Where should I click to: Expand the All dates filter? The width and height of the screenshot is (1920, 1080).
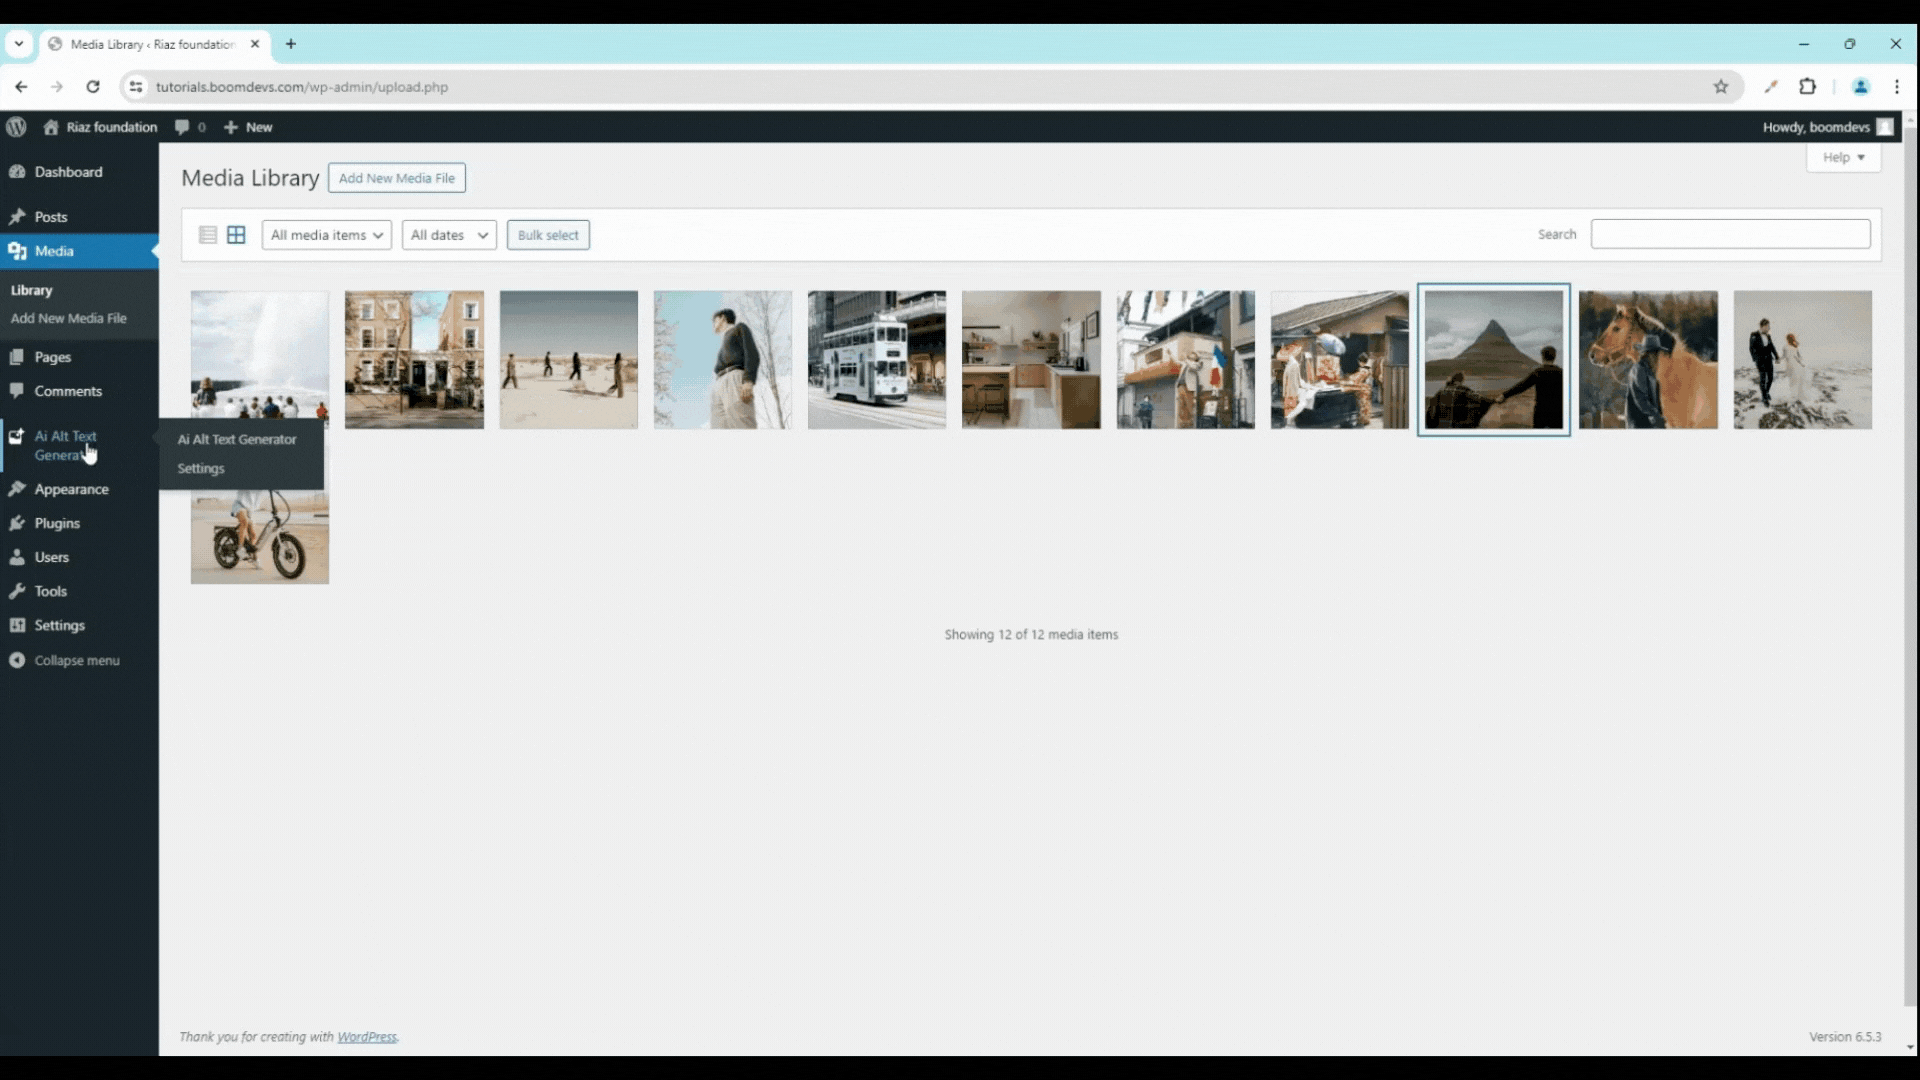449,235
